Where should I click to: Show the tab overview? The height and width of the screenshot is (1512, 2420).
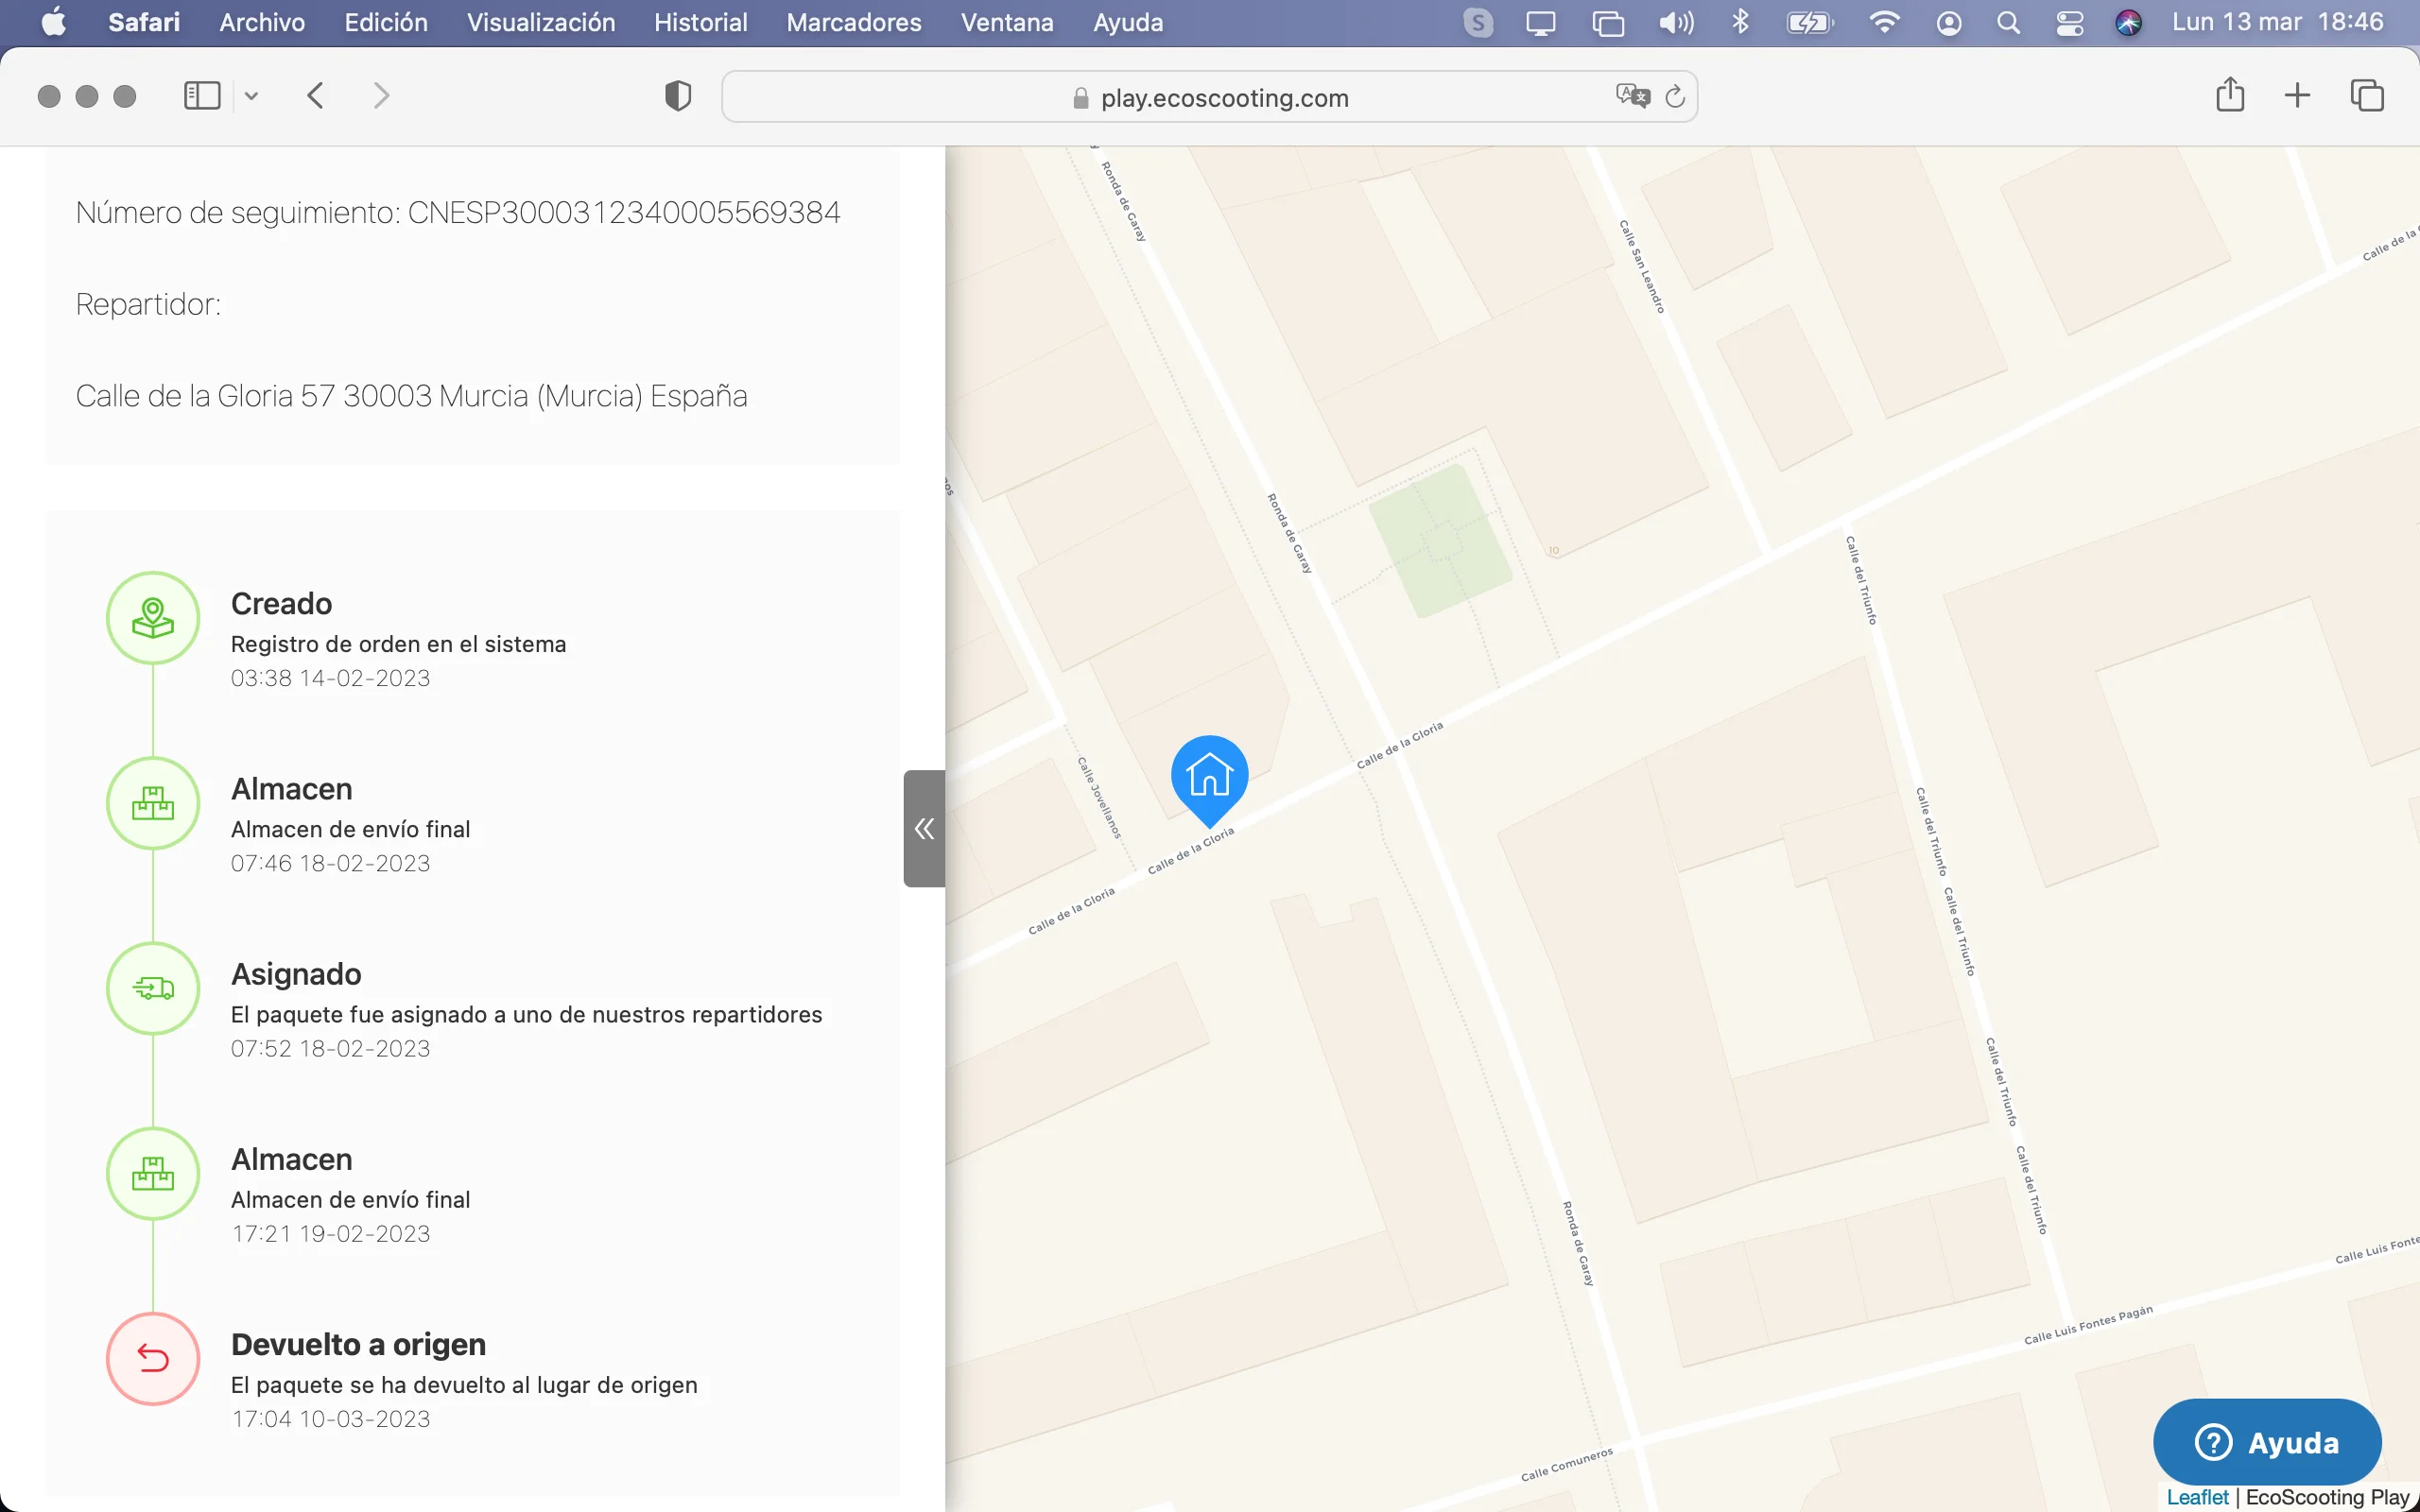click(x=2366, y=96)
